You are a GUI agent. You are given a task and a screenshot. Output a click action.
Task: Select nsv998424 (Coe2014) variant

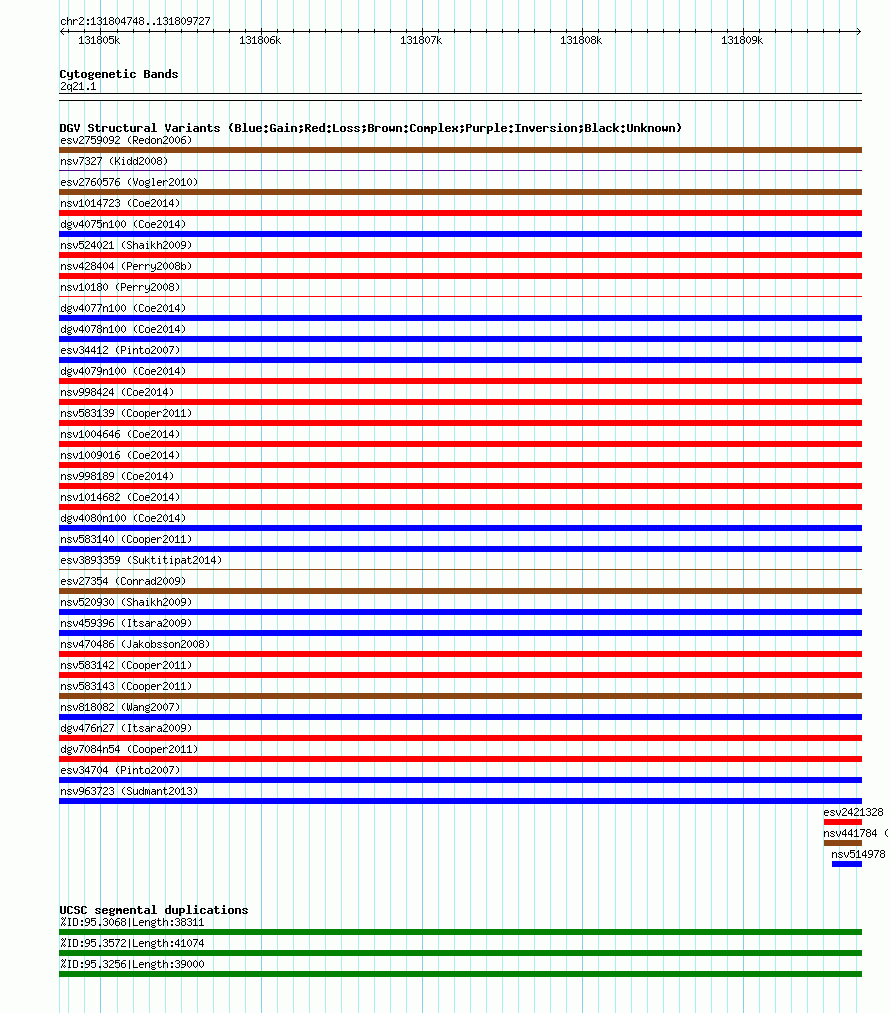point(117,392)
